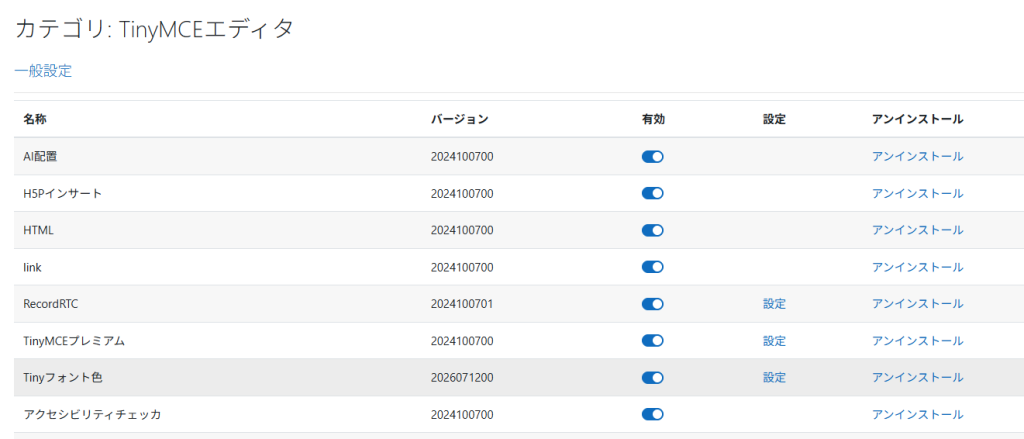Uninstall the RecordRTC plugin
Image resolution: width=1024 pixels, height=439 pixels.
coord(918,304)
